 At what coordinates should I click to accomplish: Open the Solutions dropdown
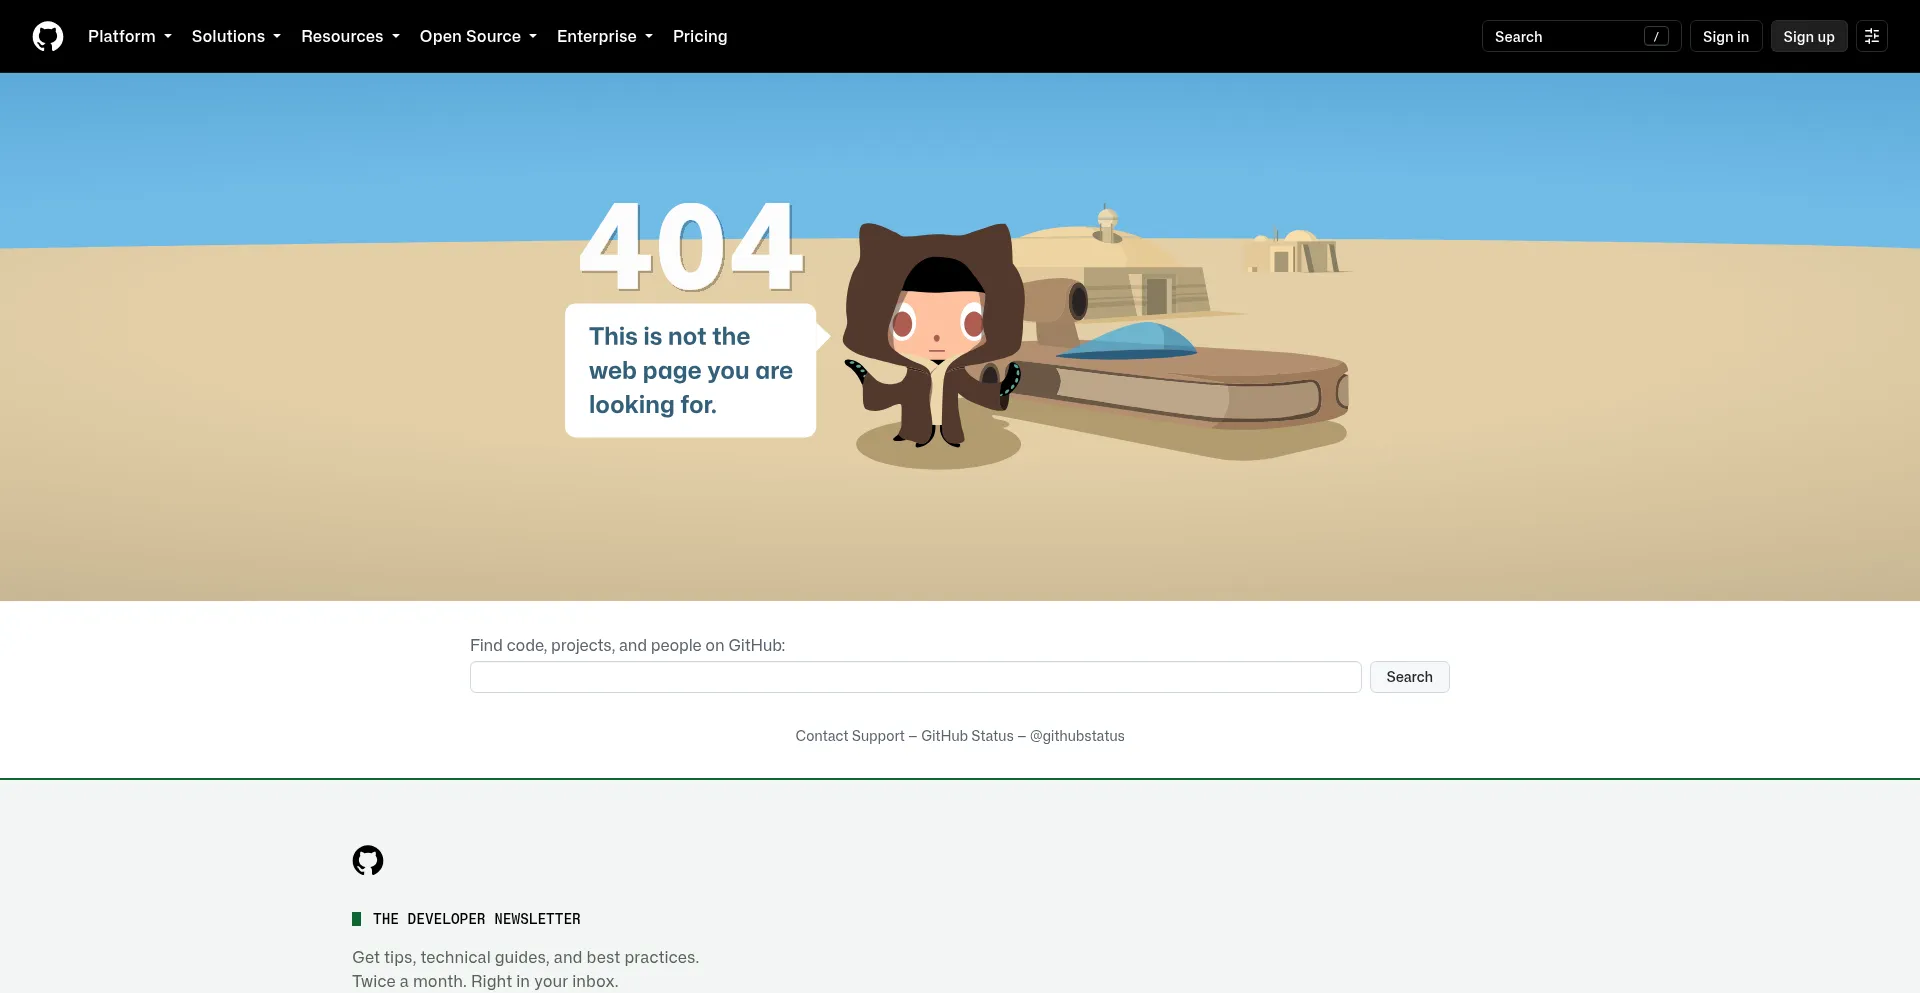(236, 36)
